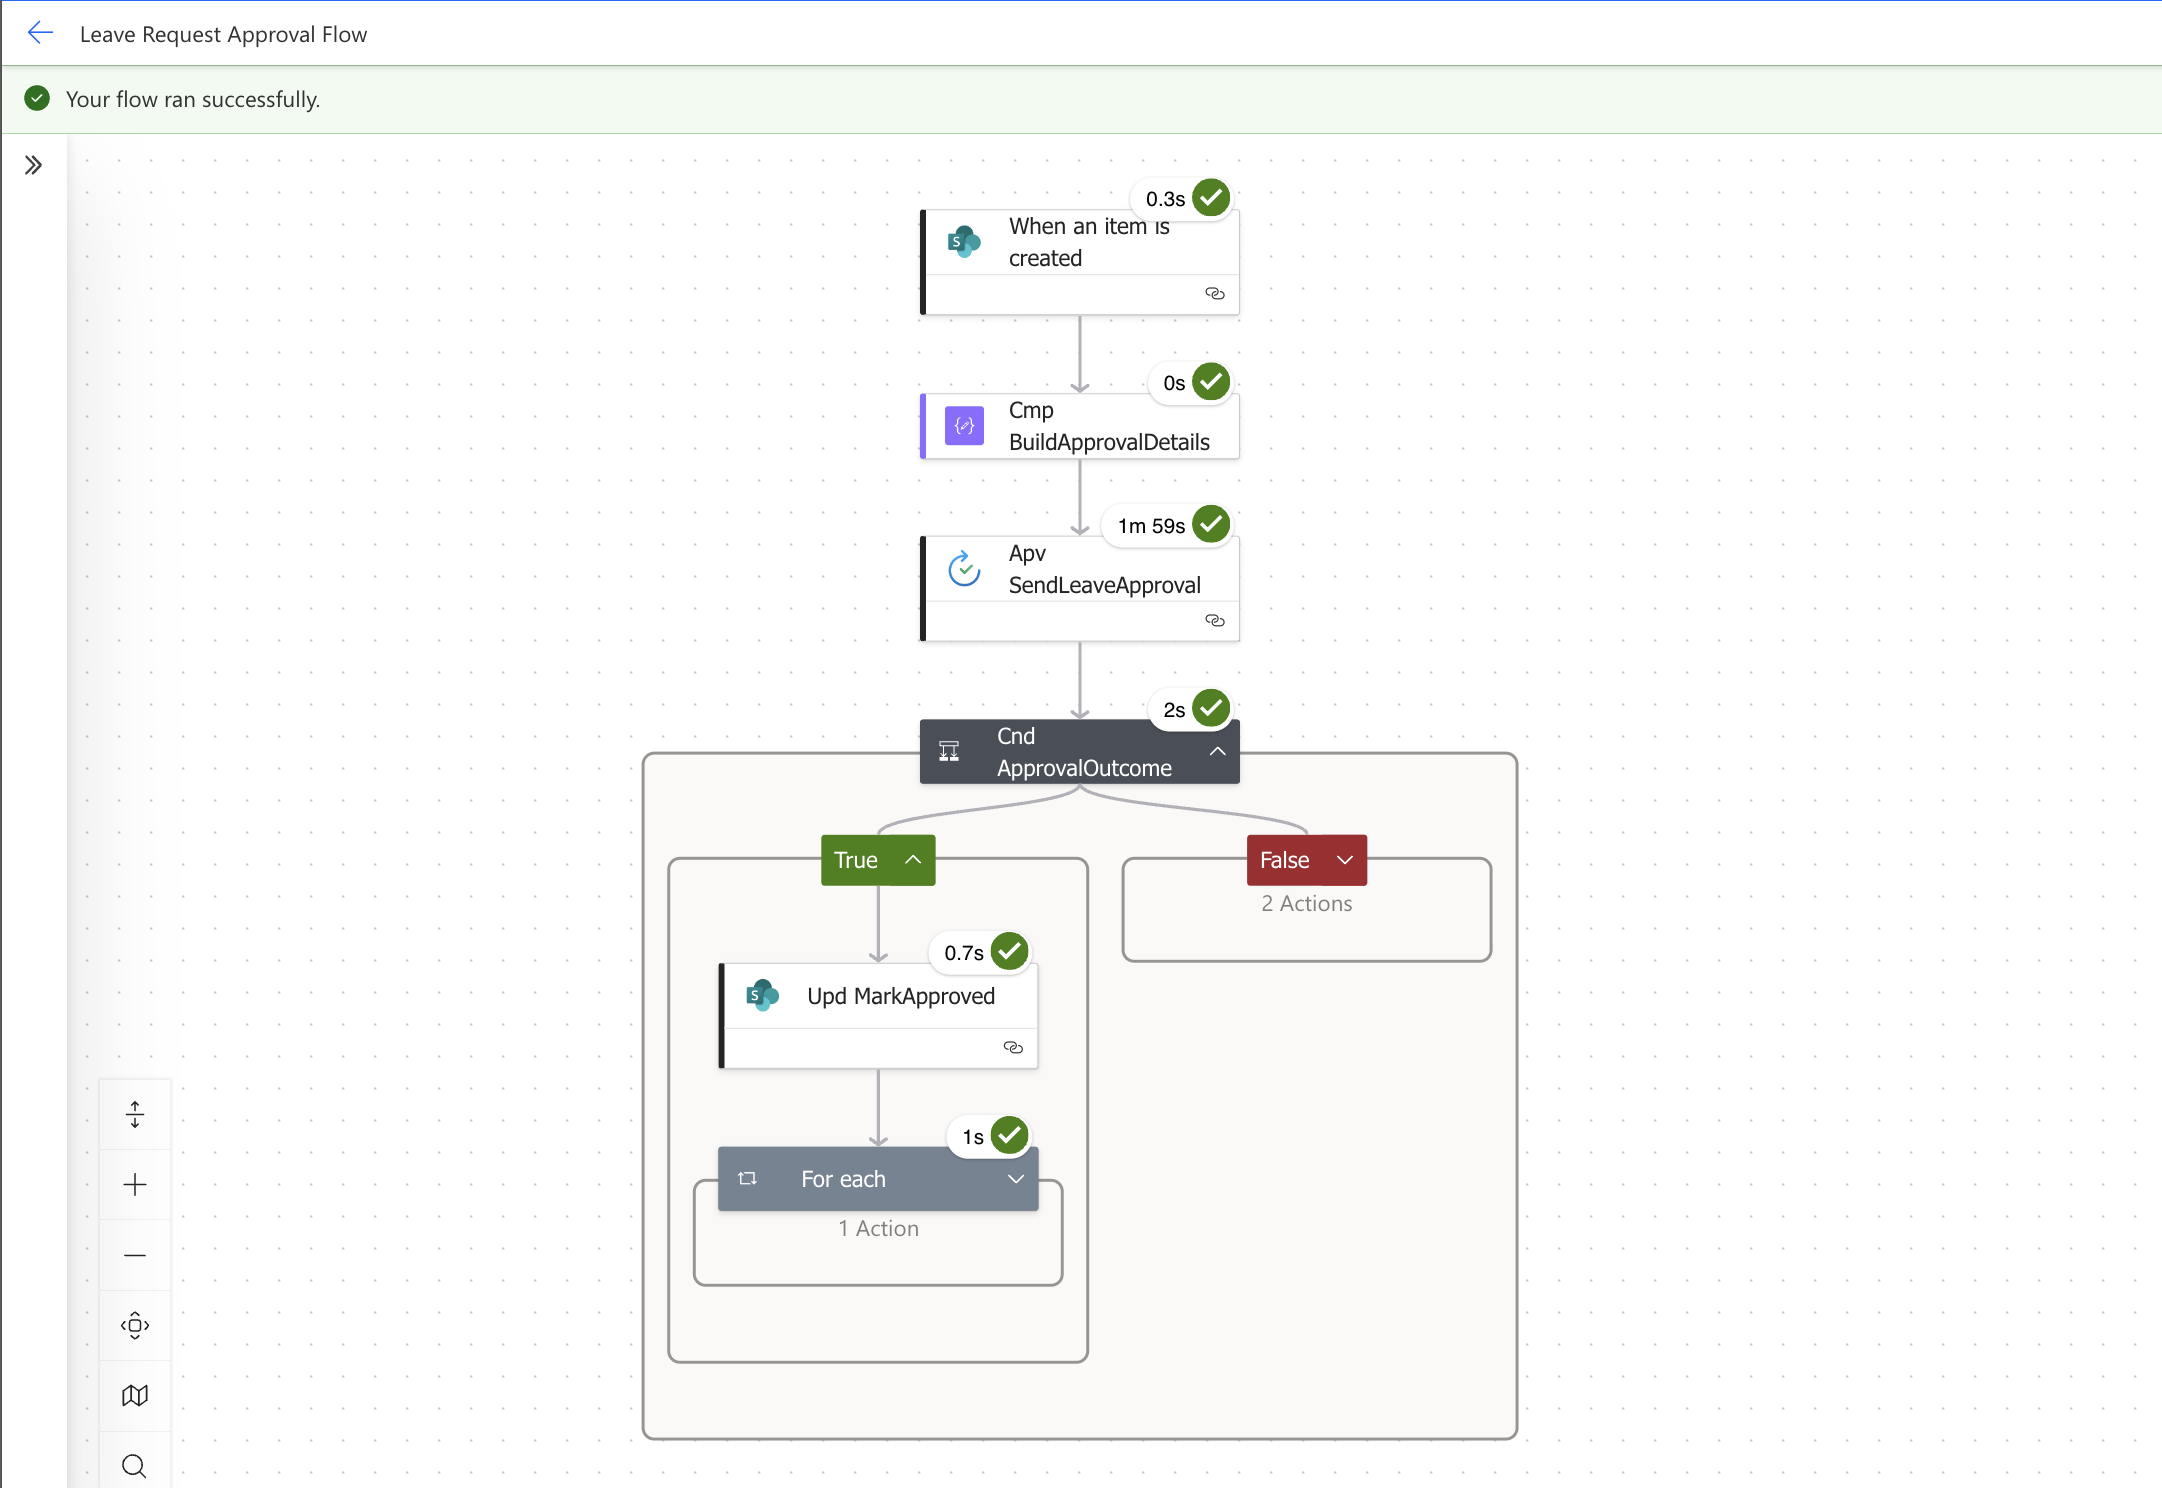Screen dimensions: 2162x1488
Task: Click the focus/center canvas control icon
Action: pyautogui.click(x=135, y=1325)
